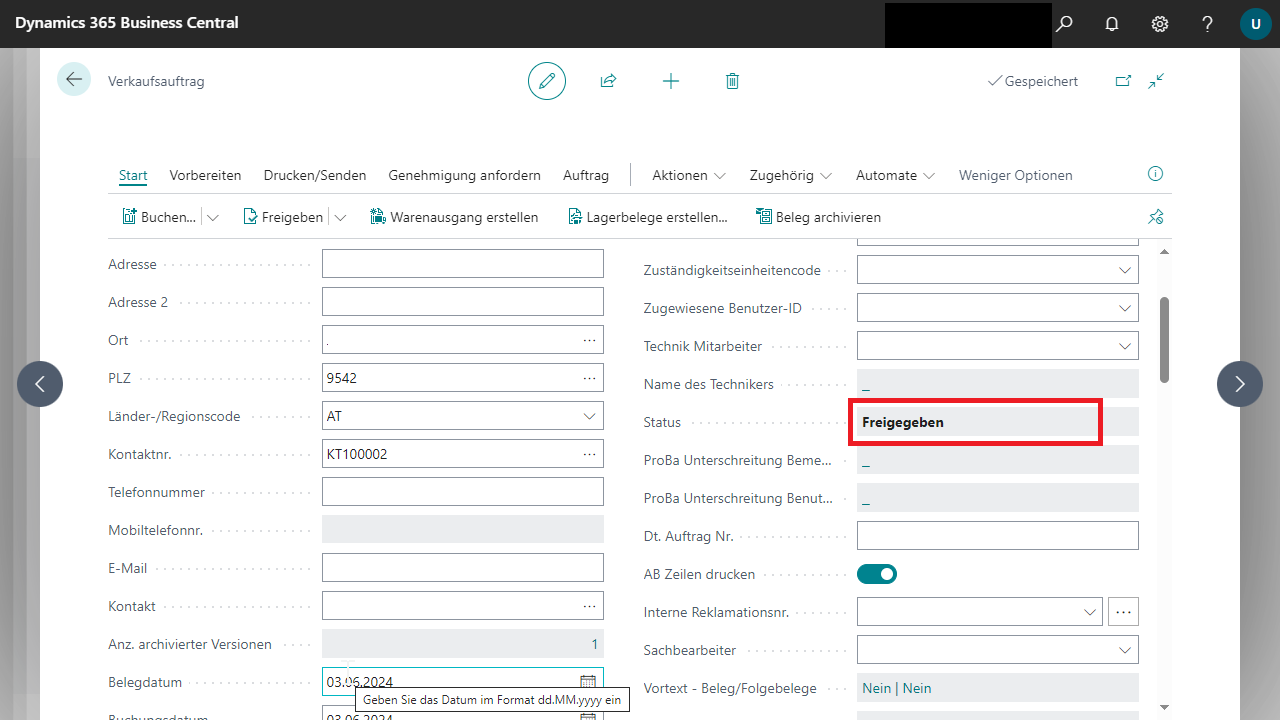The width and height of the screenshot is (1280, 720).
Task: Click the pin action bar icon
Action: coord(1156,217)
